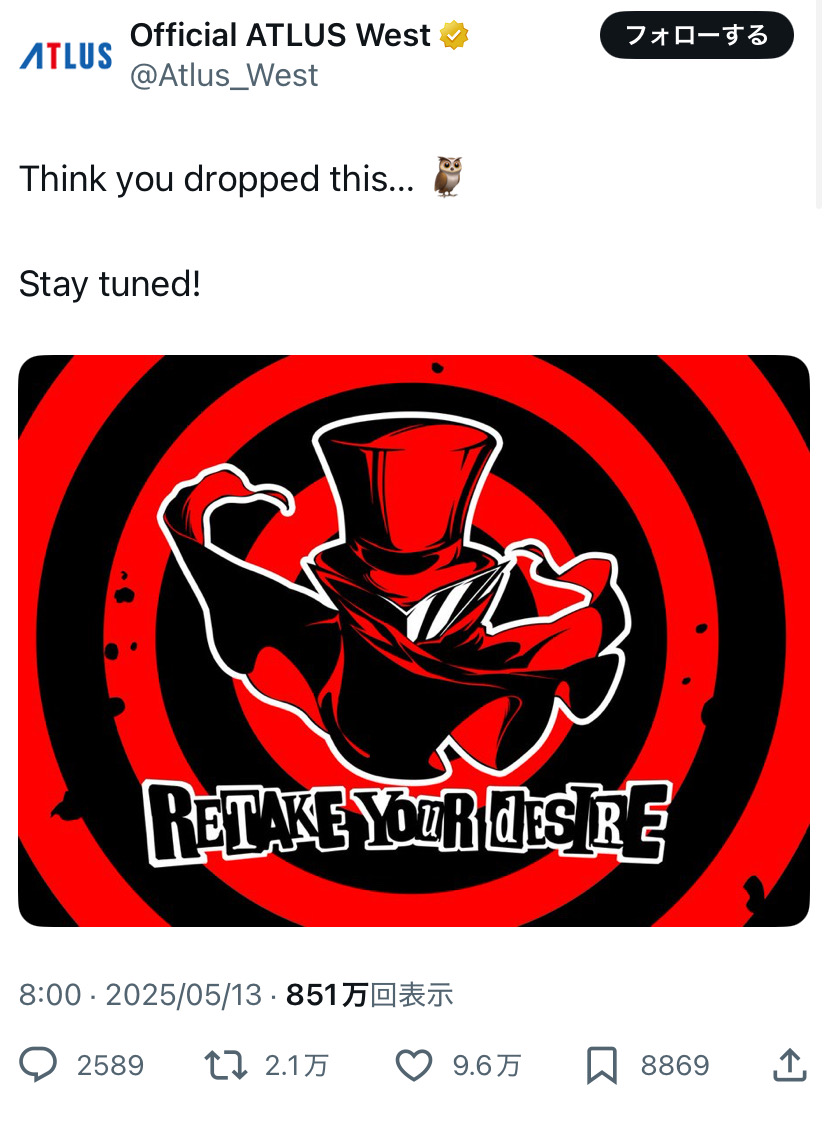The image size is (828, 1122).
Task: Tap the retweet arrows icon
Action: click(225, 1065)
